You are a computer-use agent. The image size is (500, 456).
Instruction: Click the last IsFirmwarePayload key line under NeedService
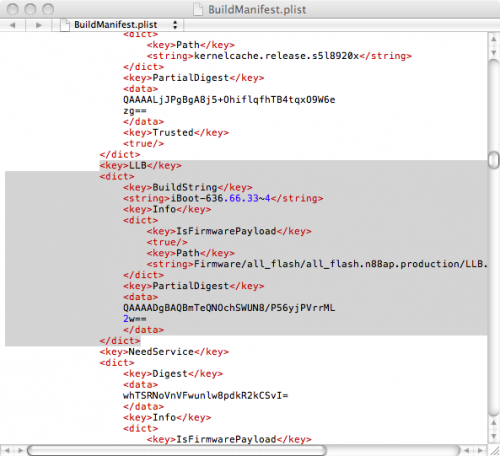coord(229,439)
